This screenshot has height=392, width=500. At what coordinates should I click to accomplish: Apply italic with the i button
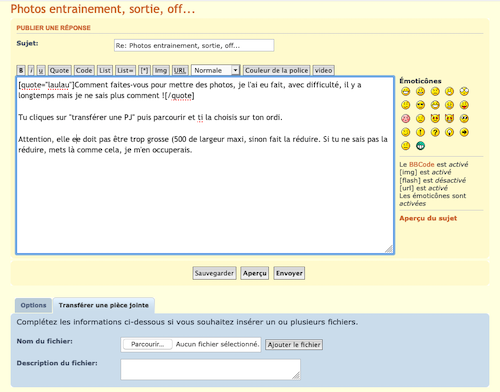coord(31,70)
